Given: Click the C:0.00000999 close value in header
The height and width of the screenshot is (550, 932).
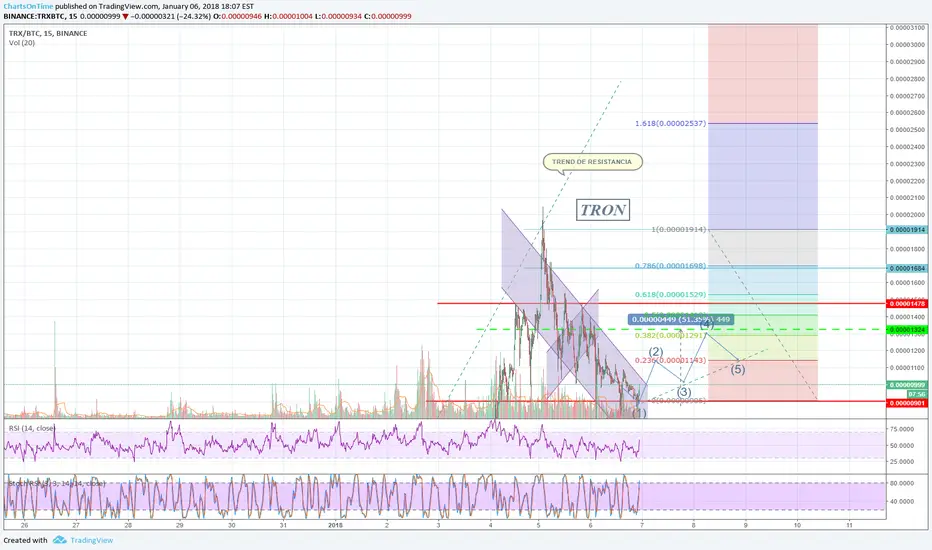Looking at the screenshot, I should (388, 17).
